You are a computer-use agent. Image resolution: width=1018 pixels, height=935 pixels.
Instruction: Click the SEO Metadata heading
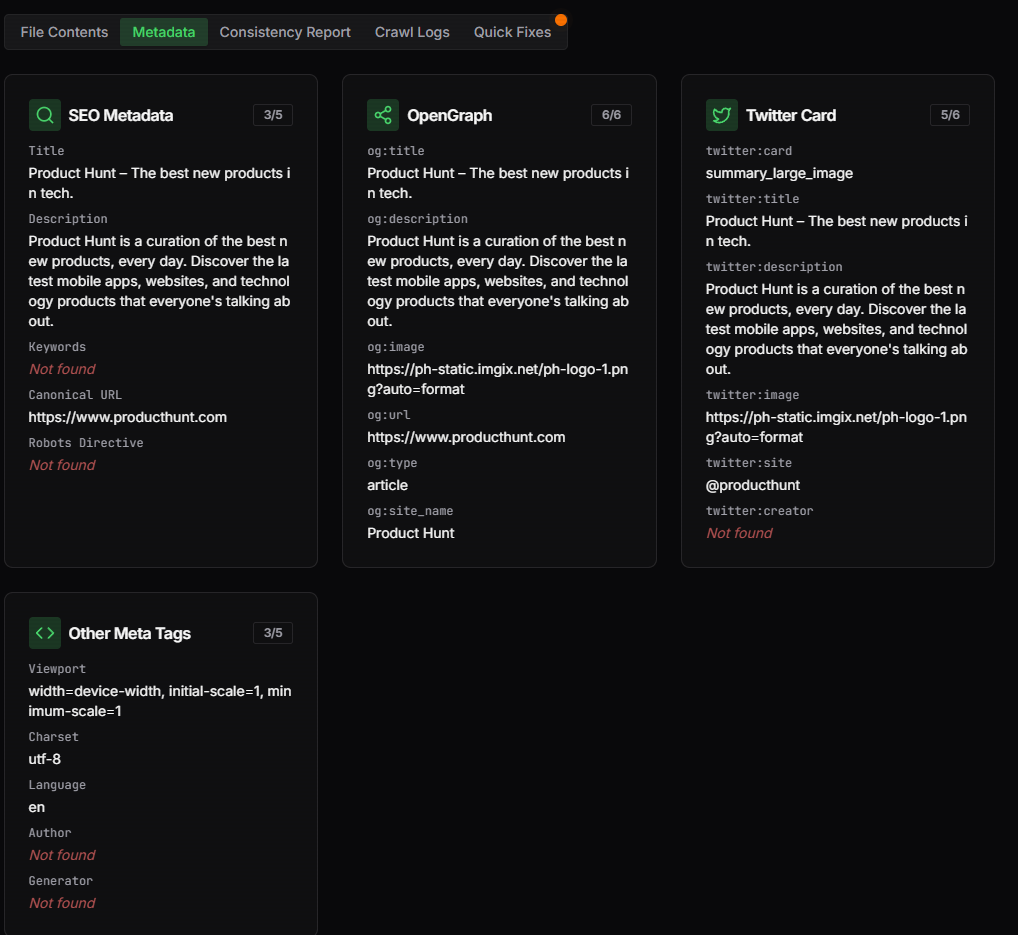point(121,115)
